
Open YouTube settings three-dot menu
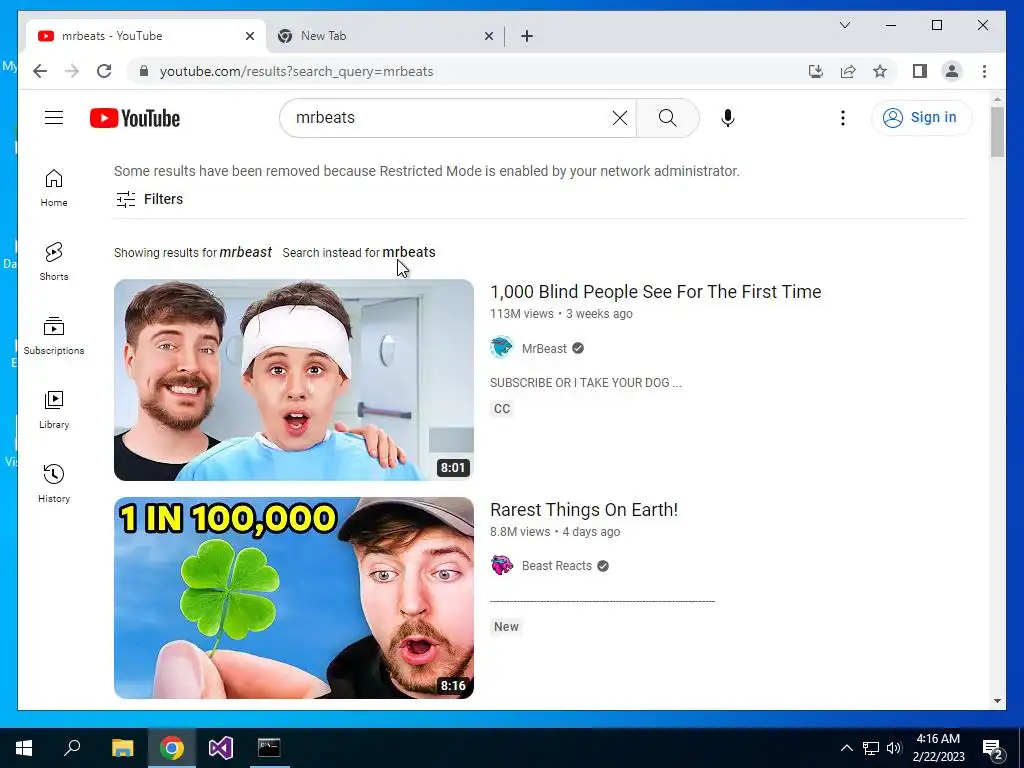pos(843,118)
